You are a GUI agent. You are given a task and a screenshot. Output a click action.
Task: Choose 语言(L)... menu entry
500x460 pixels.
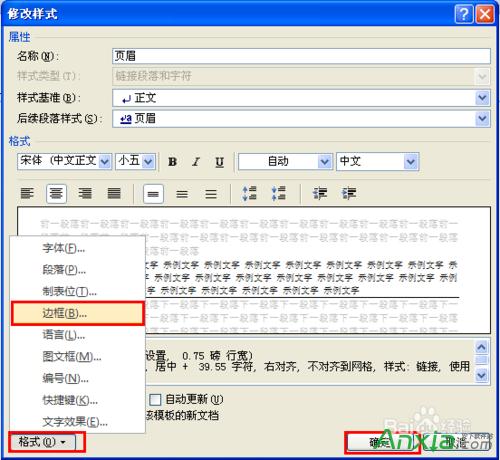click(77, 335)
